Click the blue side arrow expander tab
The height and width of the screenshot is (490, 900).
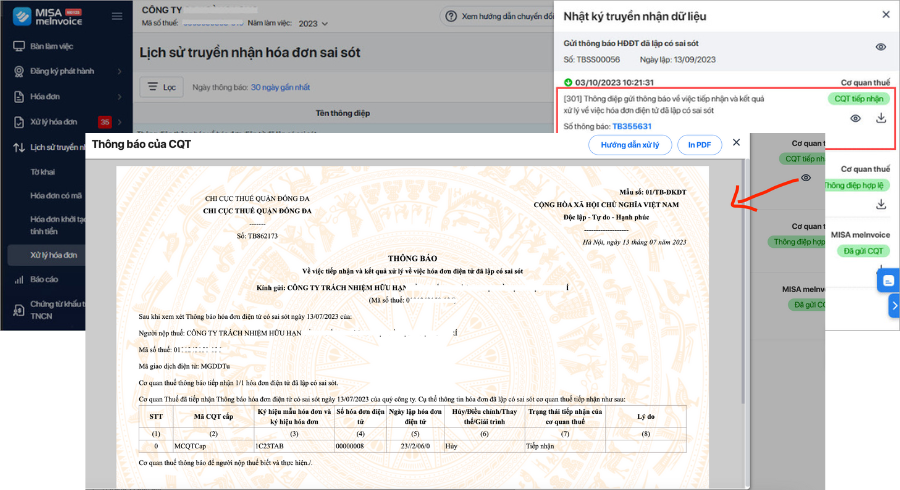pyautogui.click(x=894, y=307)
